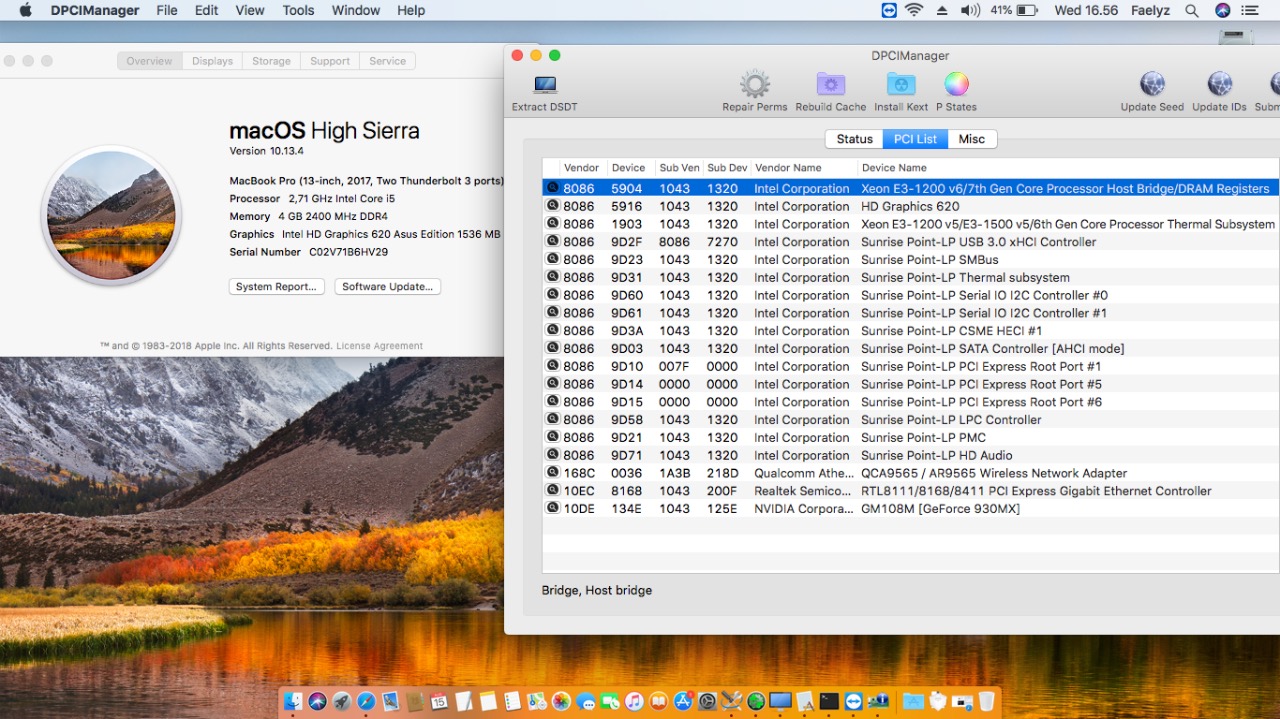Click the Faelyz user name in menu bar
The image size is (1280, 719).
(x=1149, y=10)
